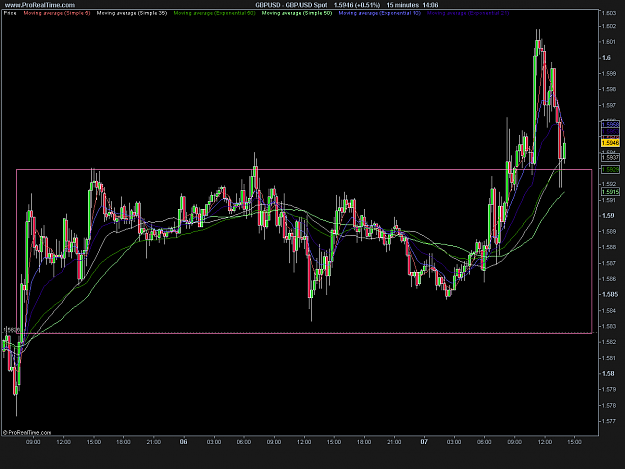Image resolution: width=625 pixels, height=469 pixels.
Task: Click the 1.603 price axis label
Action: [x=609, y=13]
